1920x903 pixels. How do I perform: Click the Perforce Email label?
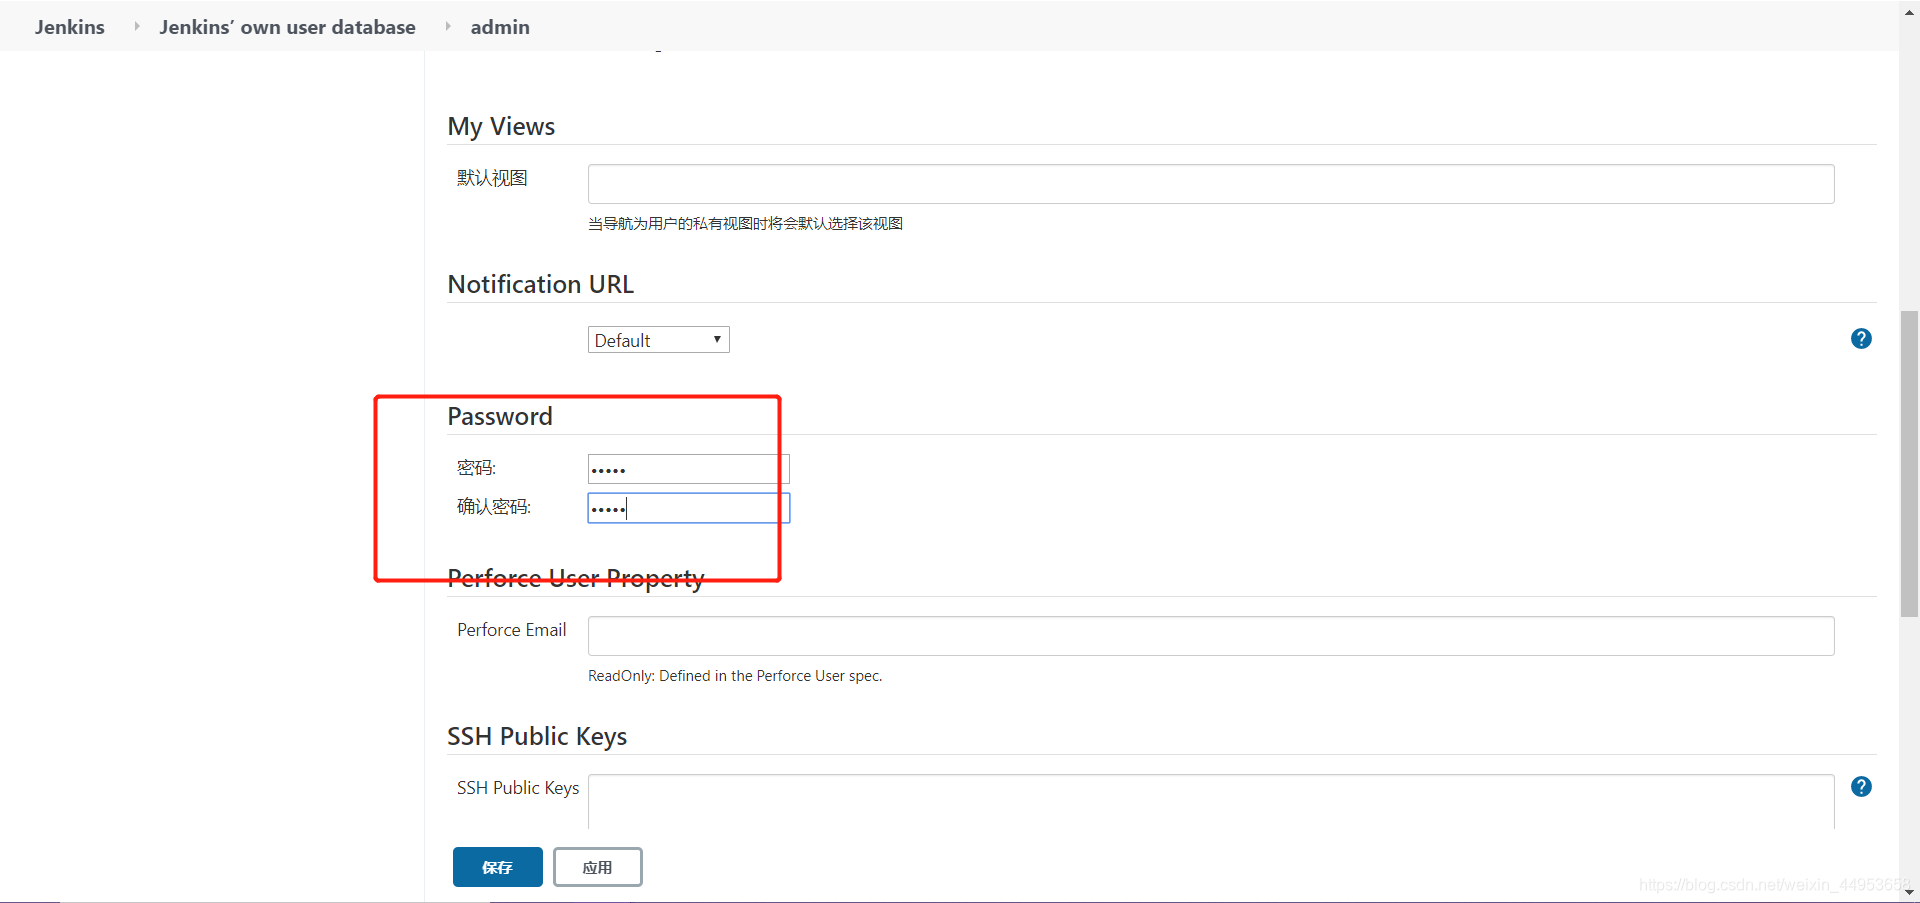(512, 630)
